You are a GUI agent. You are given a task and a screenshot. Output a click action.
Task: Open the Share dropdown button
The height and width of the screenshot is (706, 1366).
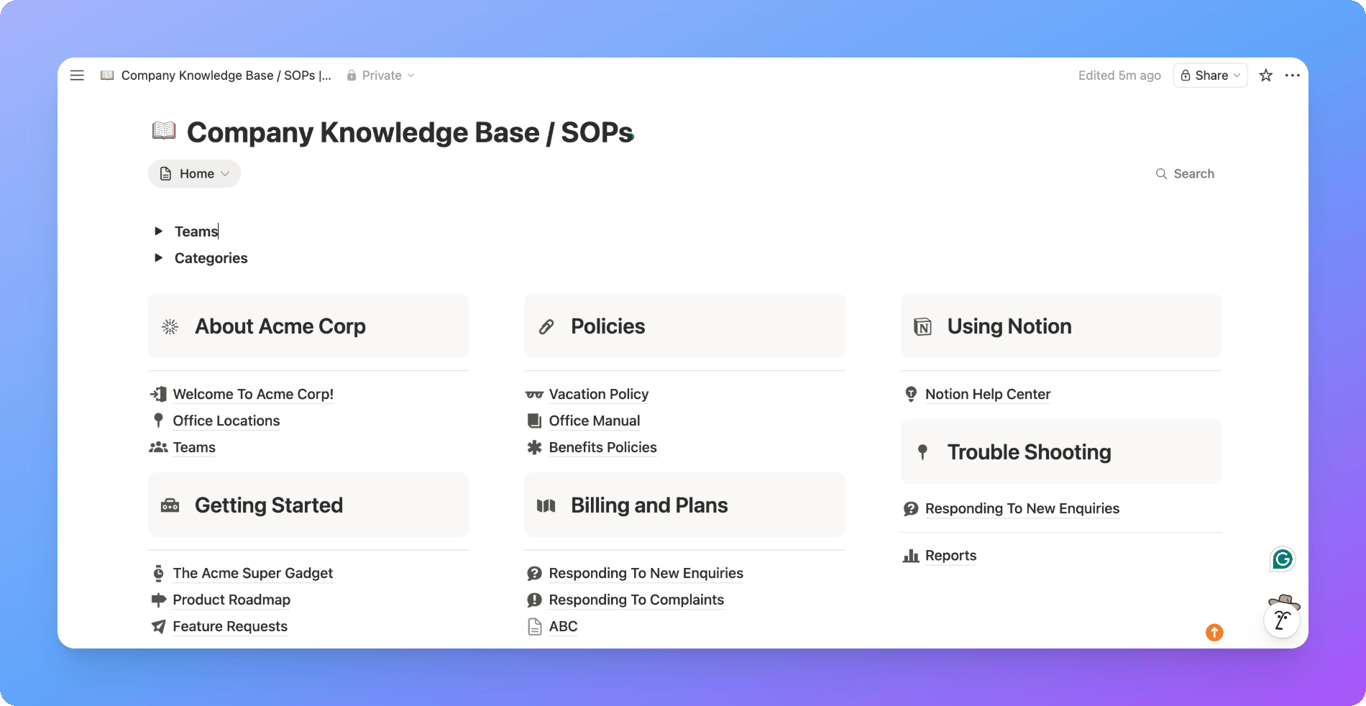point(1210,75)
